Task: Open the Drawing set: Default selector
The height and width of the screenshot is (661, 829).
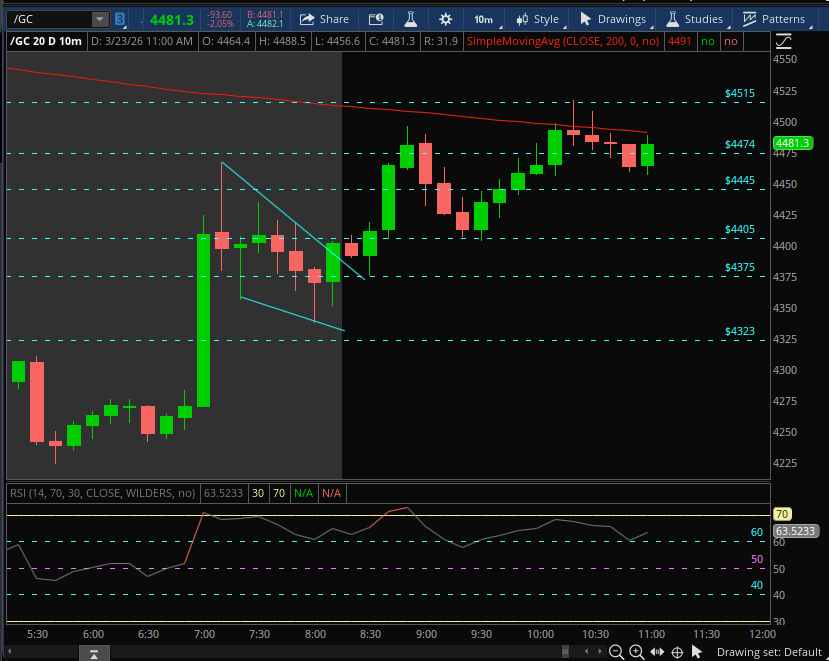Action: coord(769,652)
